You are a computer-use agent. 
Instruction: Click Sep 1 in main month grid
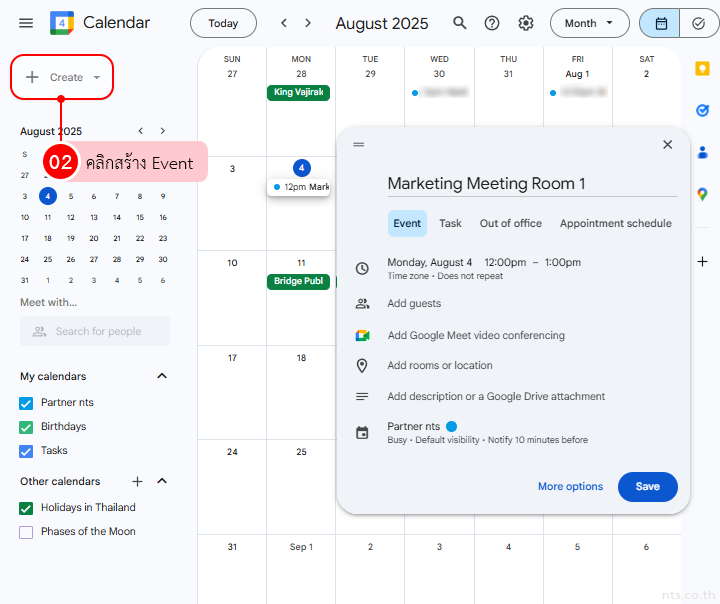[301, 547]
